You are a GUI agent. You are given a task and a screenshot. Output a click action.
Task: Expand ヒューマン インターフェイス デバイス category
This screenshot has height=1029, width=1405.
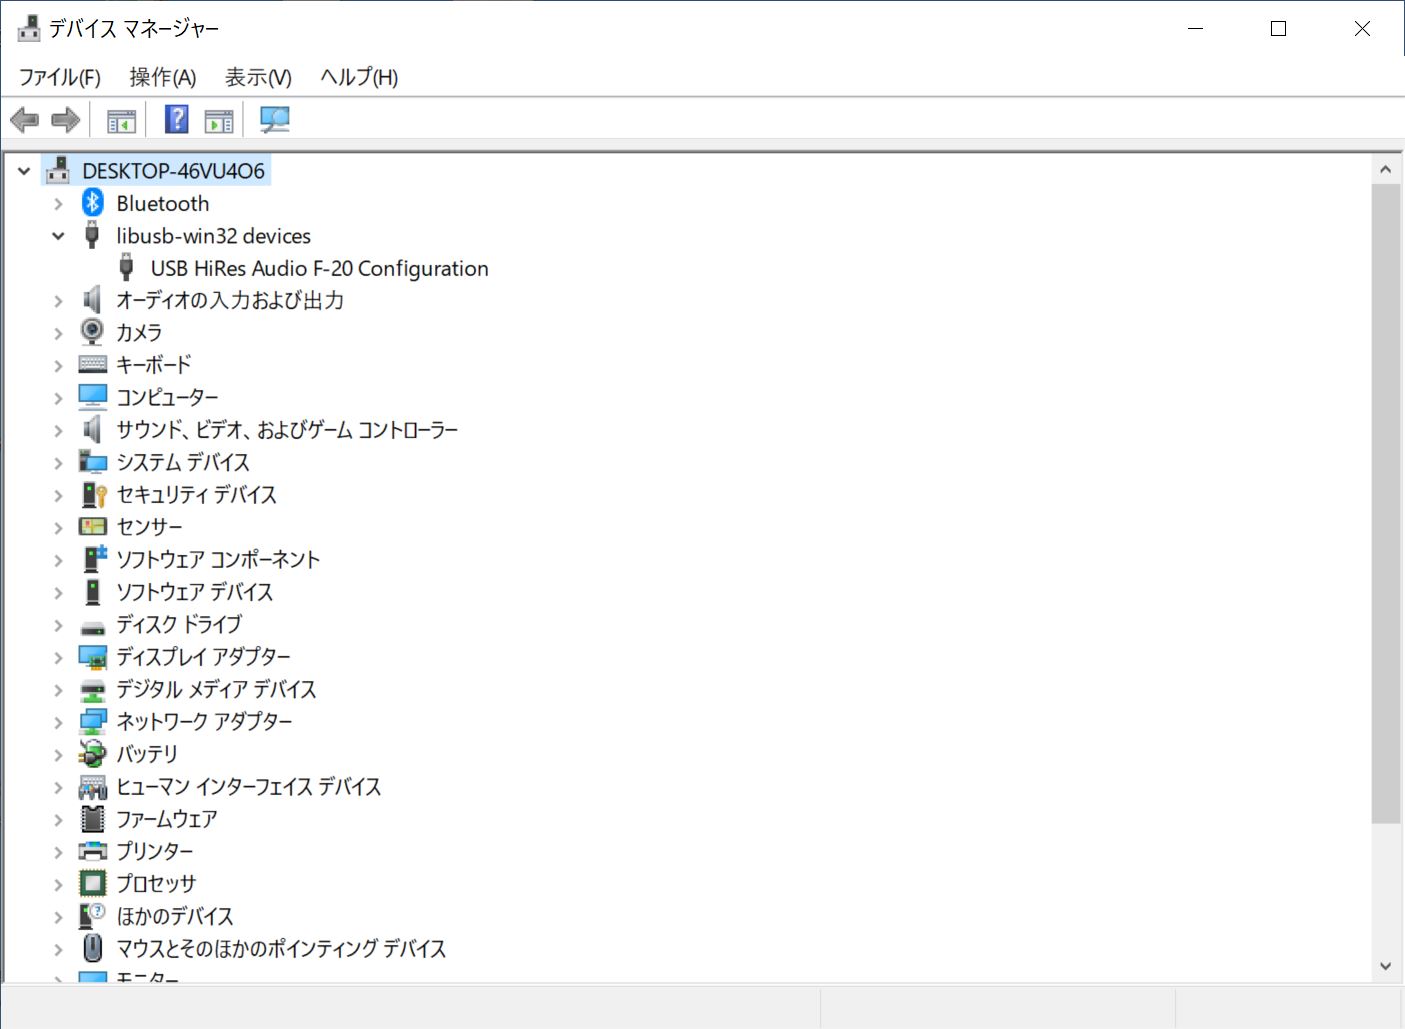(x=58, y=787)
